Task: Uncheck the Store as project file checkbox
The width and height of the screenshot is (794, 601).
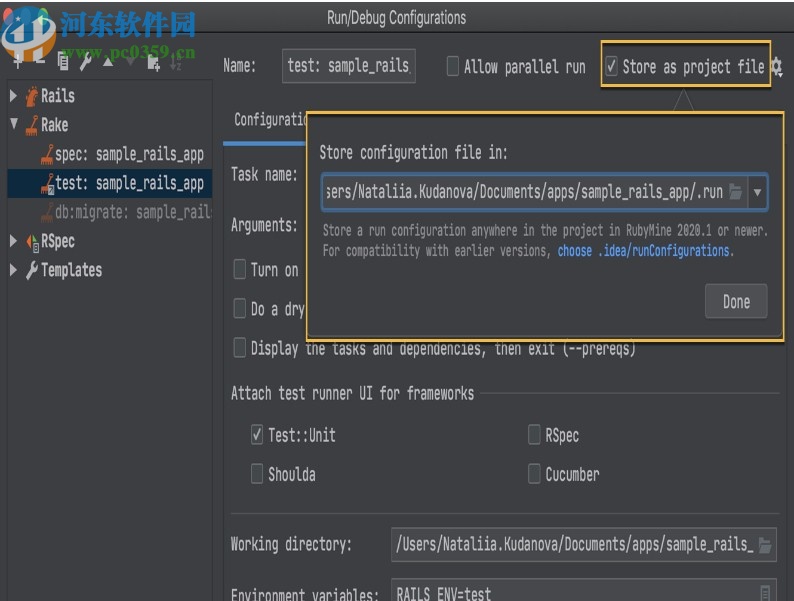Action: (x=611, y=66)
